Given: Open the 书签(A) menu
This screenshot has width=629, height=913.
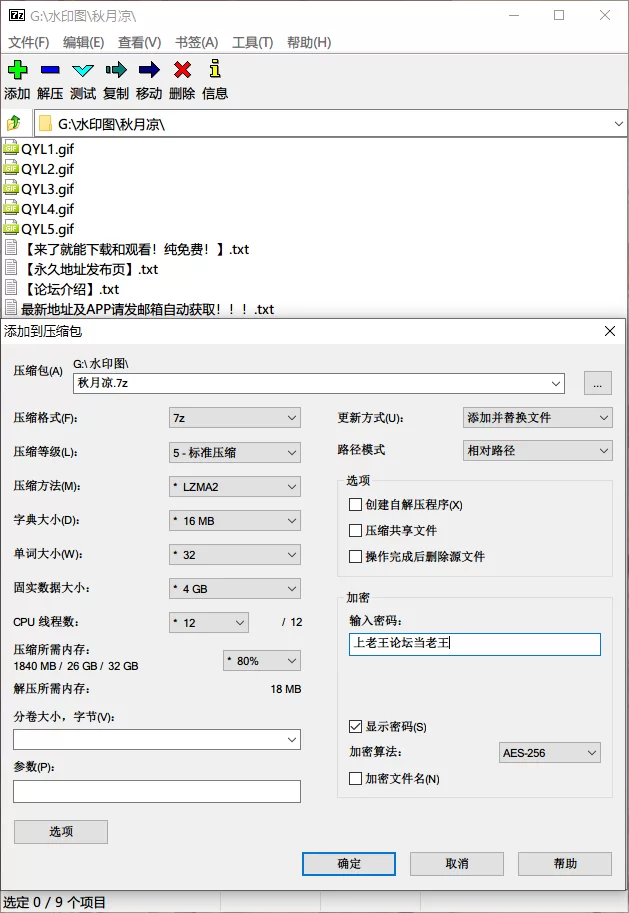Looking at the screenshot, I should pyautogui.click(x=197, y=43).
